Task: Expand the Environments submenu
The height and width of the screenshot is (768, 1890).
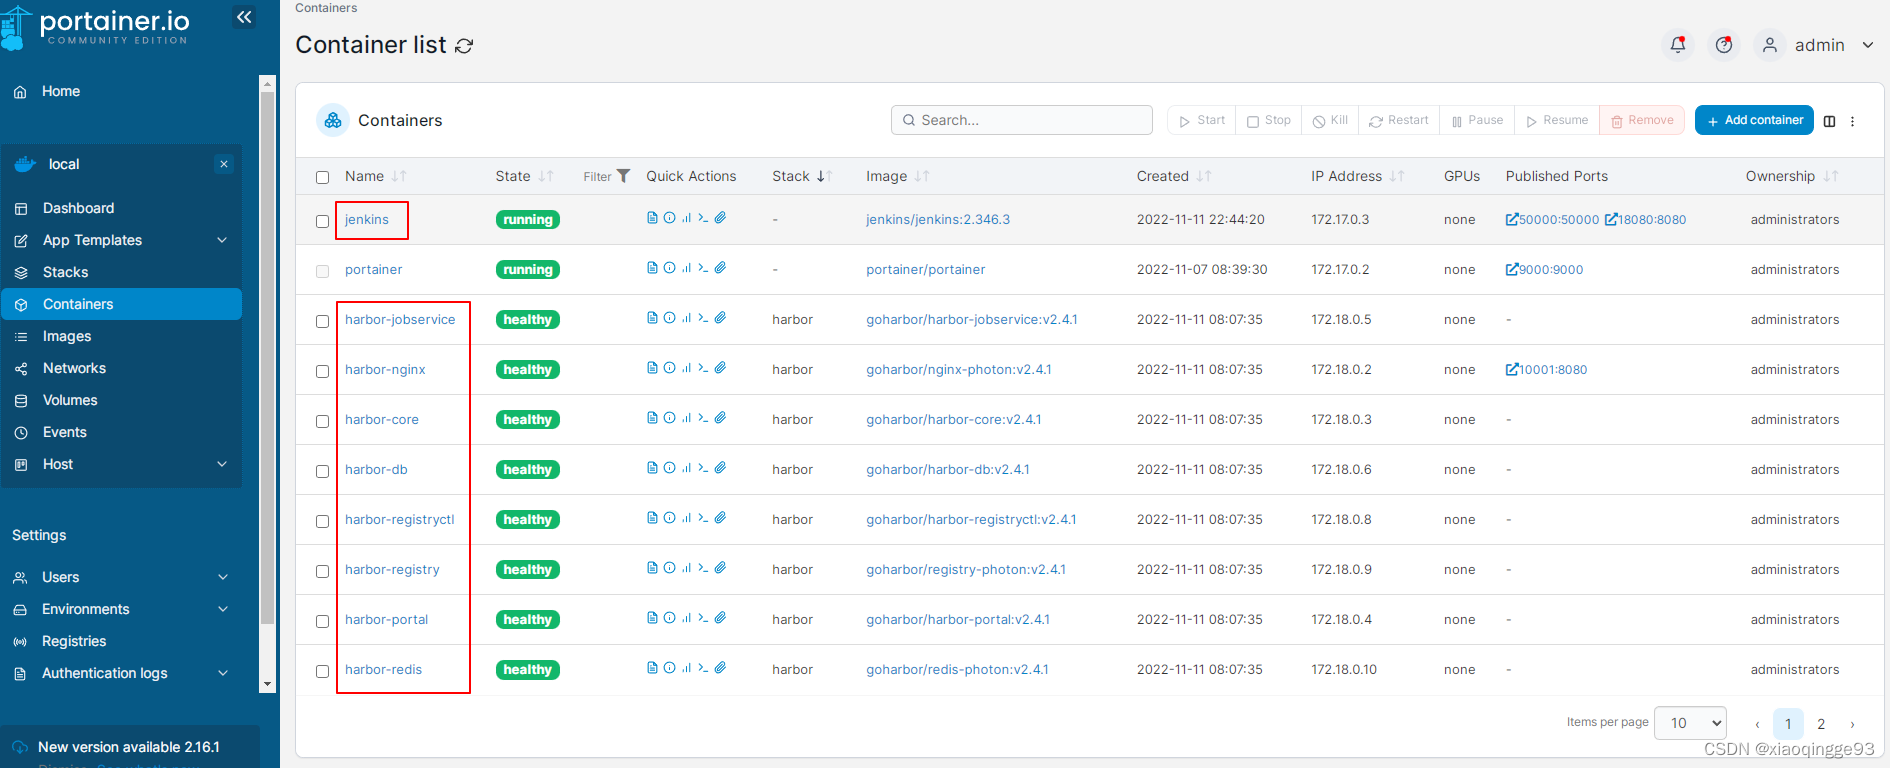Action: [x=223, y=609]
